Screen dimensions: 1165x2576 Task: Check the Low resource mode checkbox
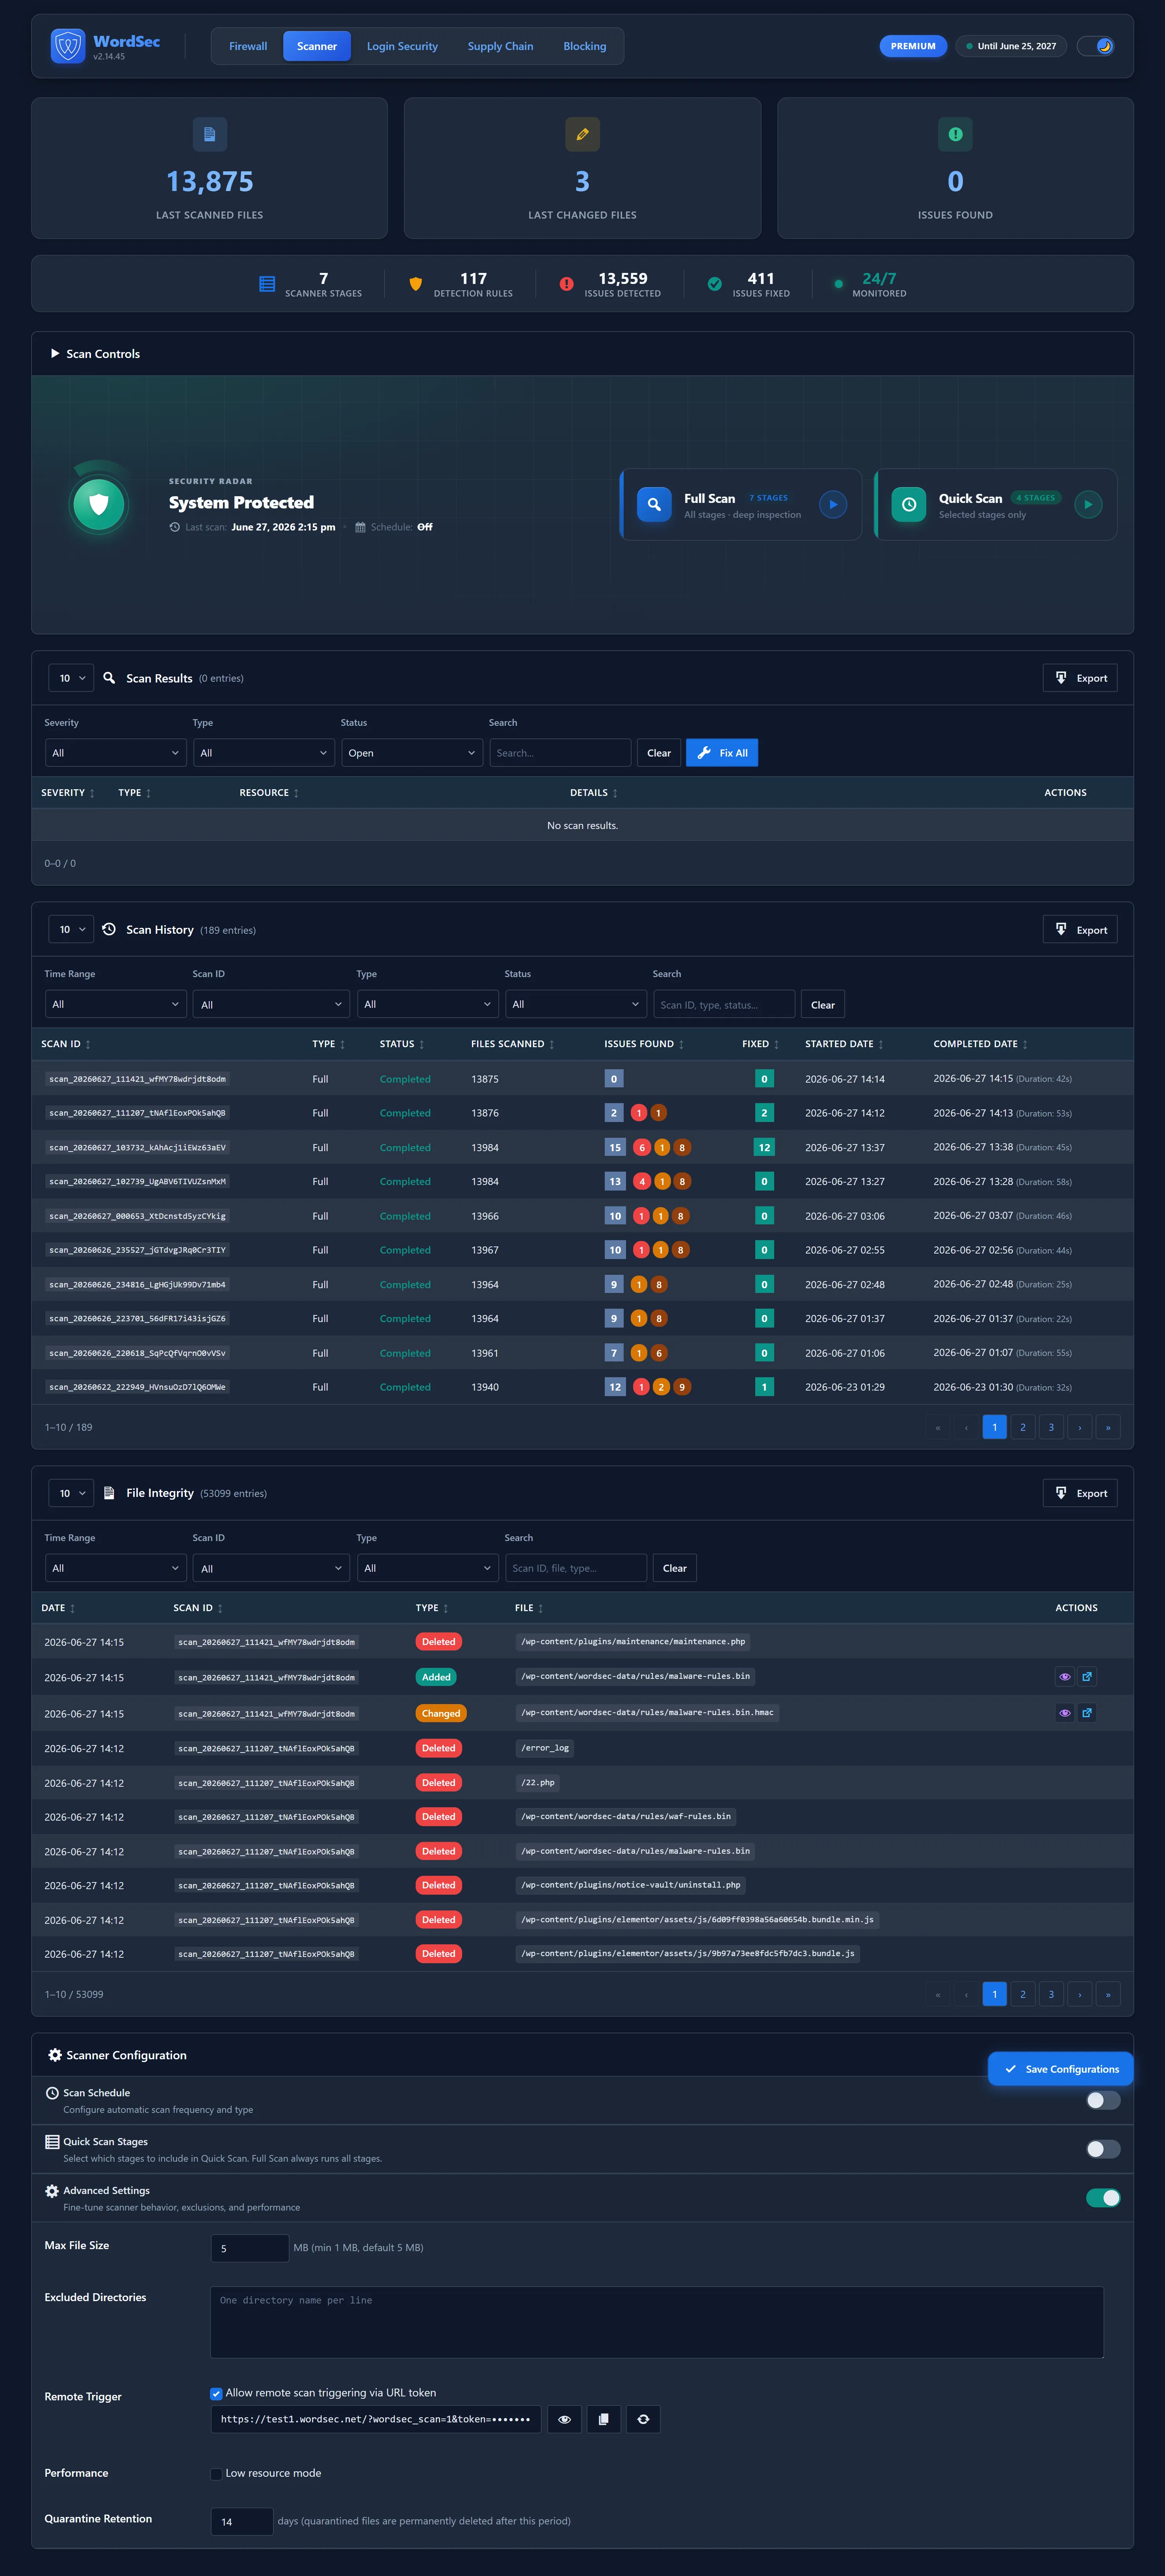pos(216,2474)
